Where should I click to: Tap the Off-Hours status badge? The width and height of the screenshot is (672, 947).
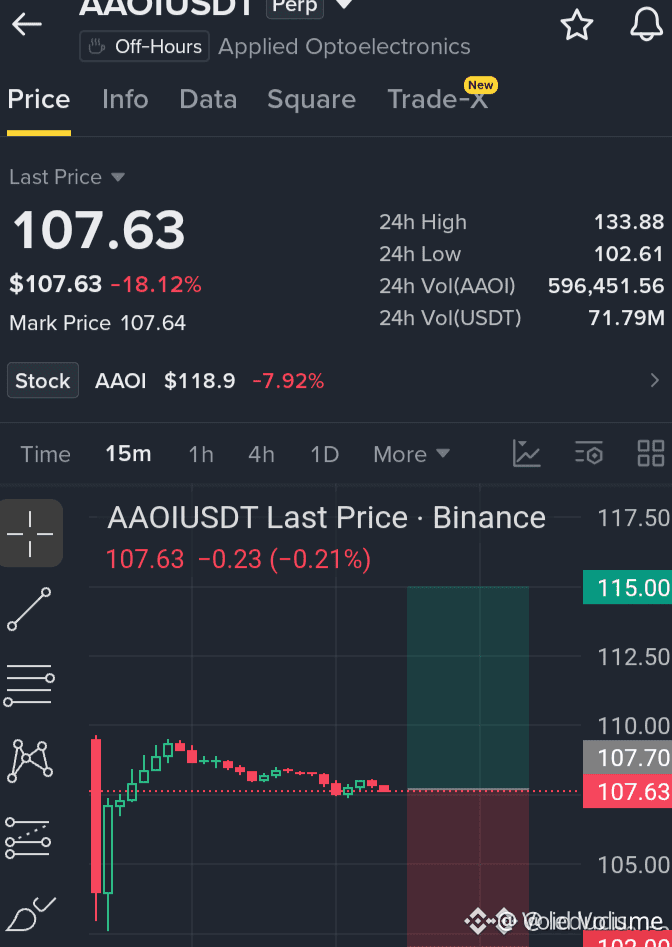click(144, 47)
